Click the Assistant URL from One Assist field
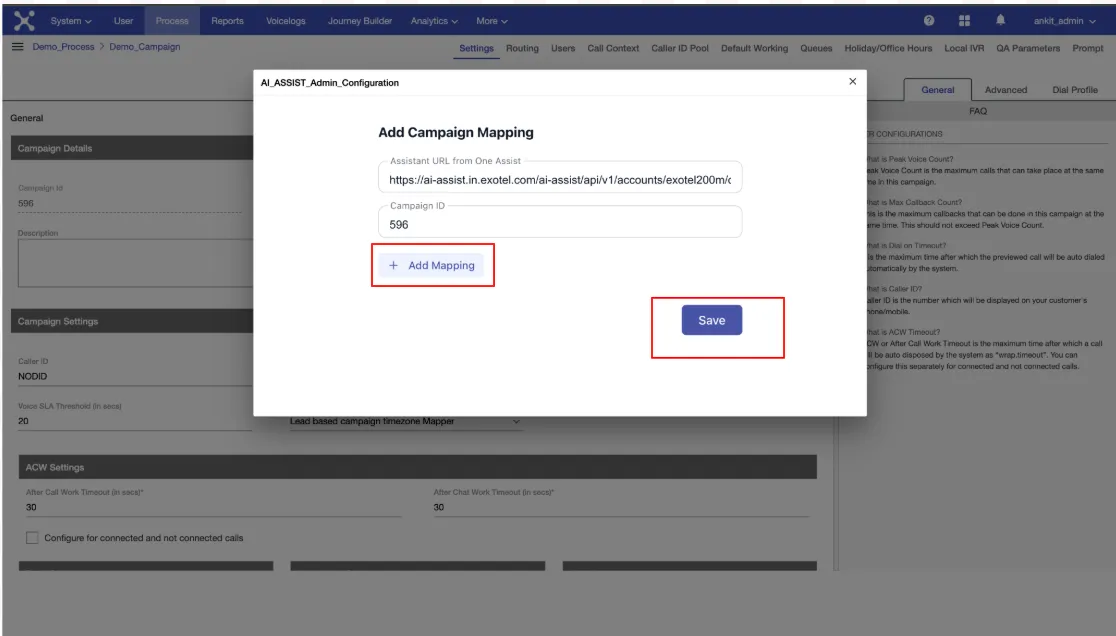 (x=560, y=177)
